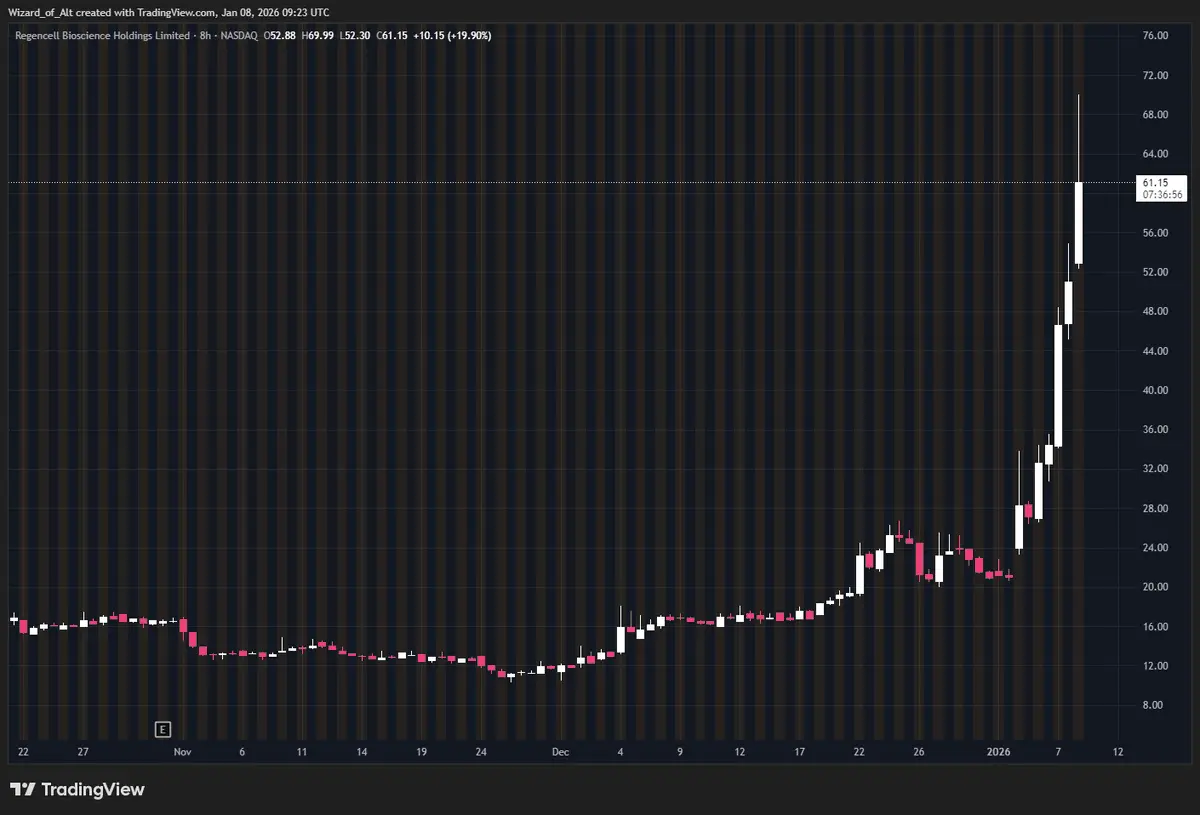Click the 48.00 price axis label

[x=1155, y=311]
